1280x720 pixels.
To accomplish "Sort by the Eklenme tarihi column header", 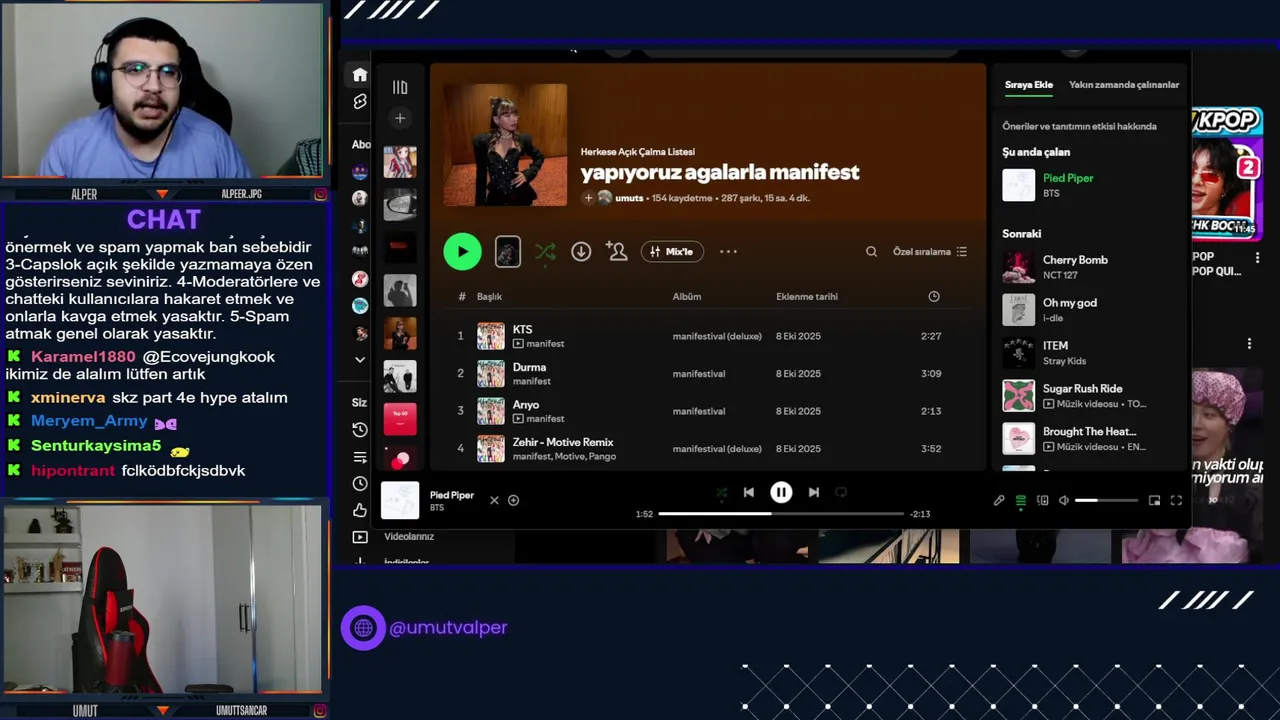I will point(807,297).
